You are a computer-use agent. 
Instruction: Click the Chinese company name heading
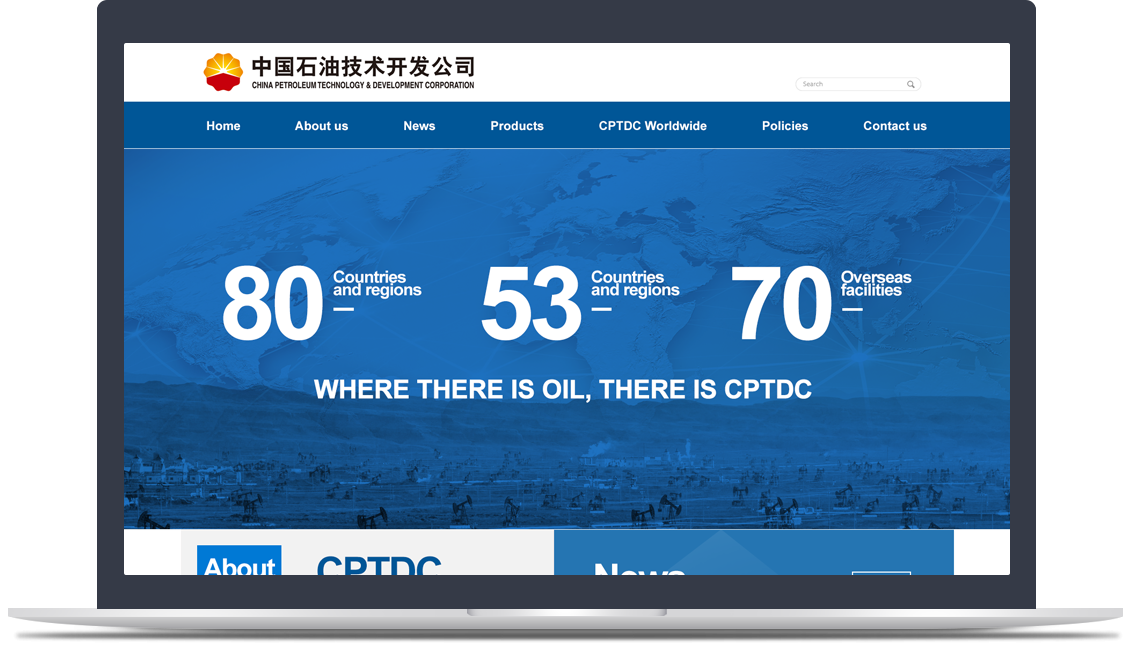point(363,66)
